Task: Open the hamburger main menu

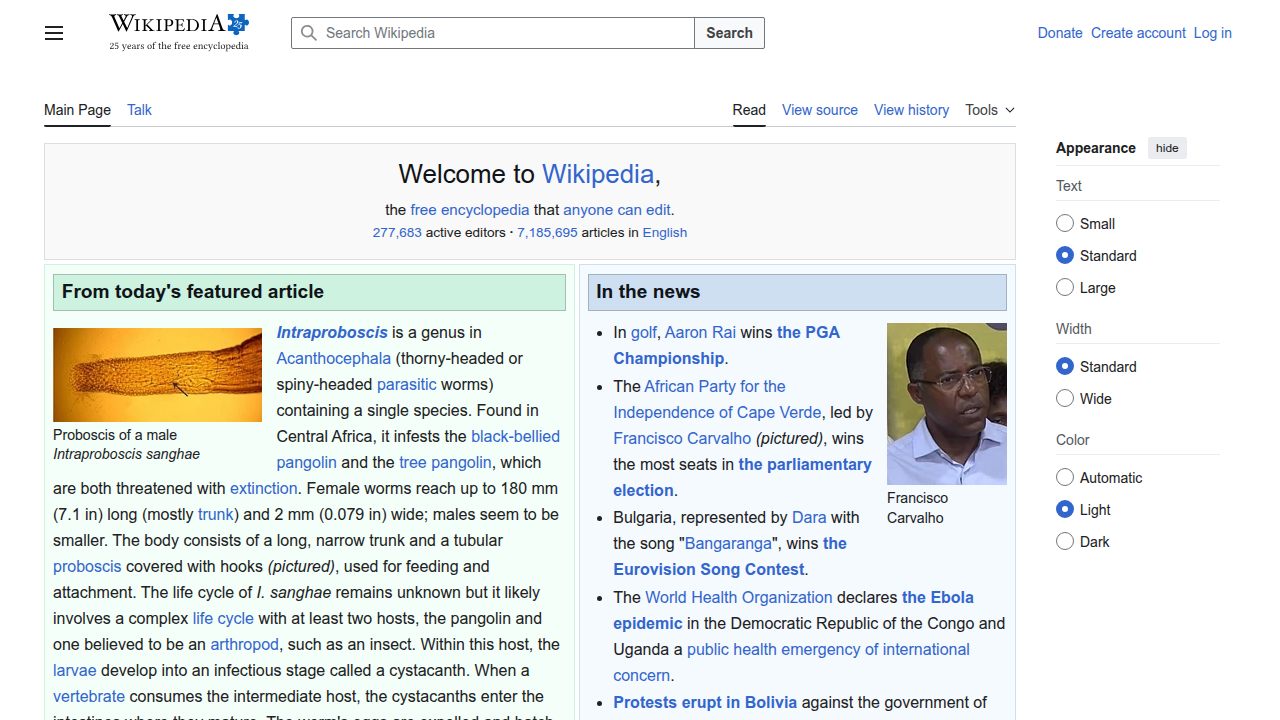Action: coord(54,33)
